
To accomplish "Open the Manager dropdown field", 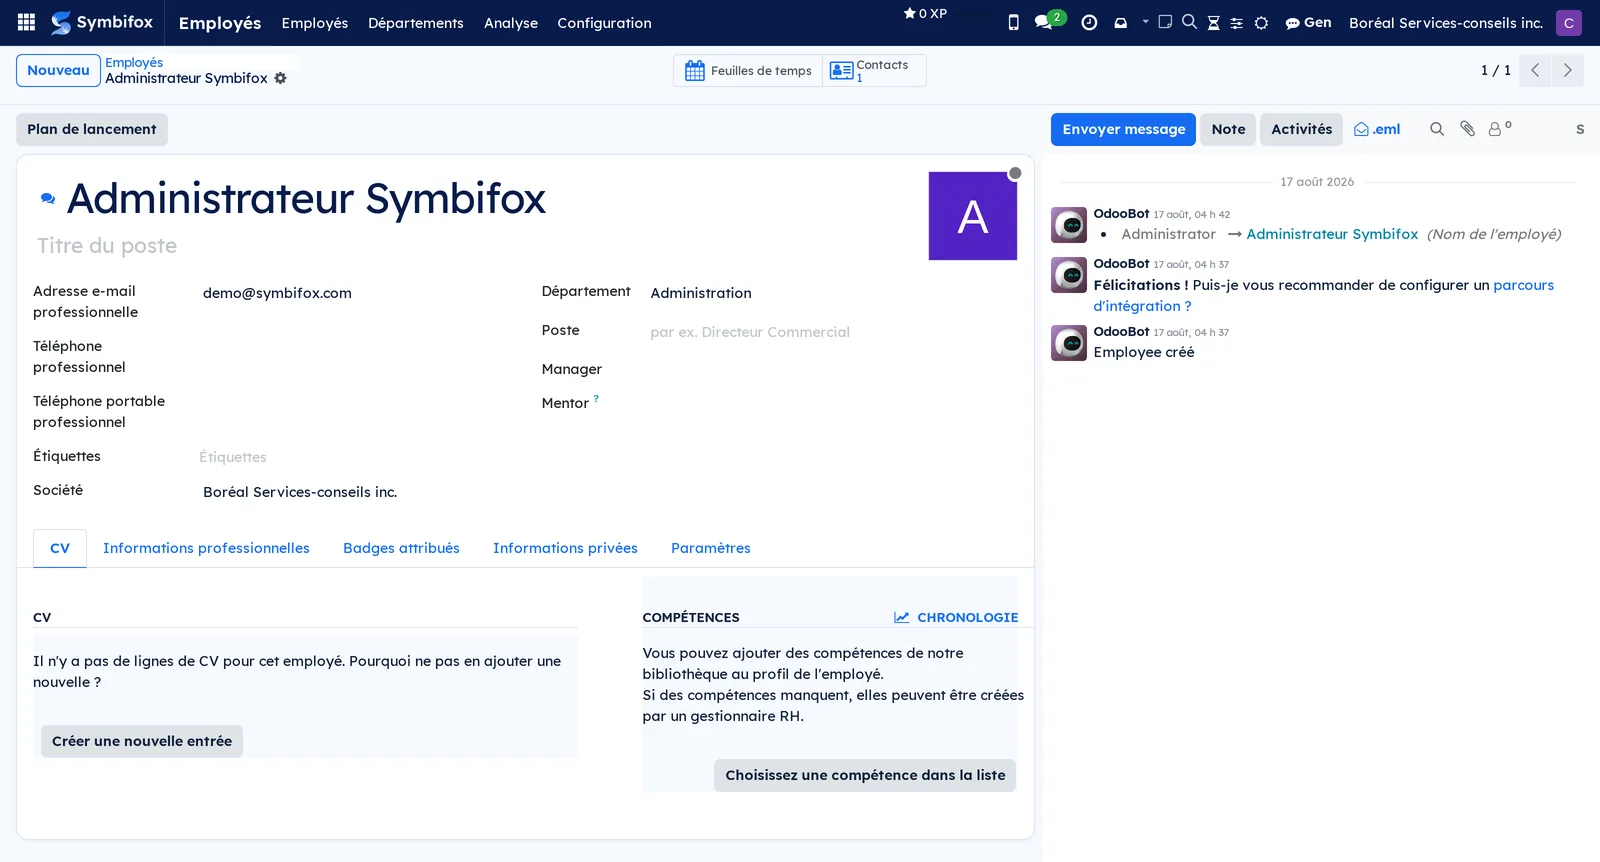I will tap(832, 370).
